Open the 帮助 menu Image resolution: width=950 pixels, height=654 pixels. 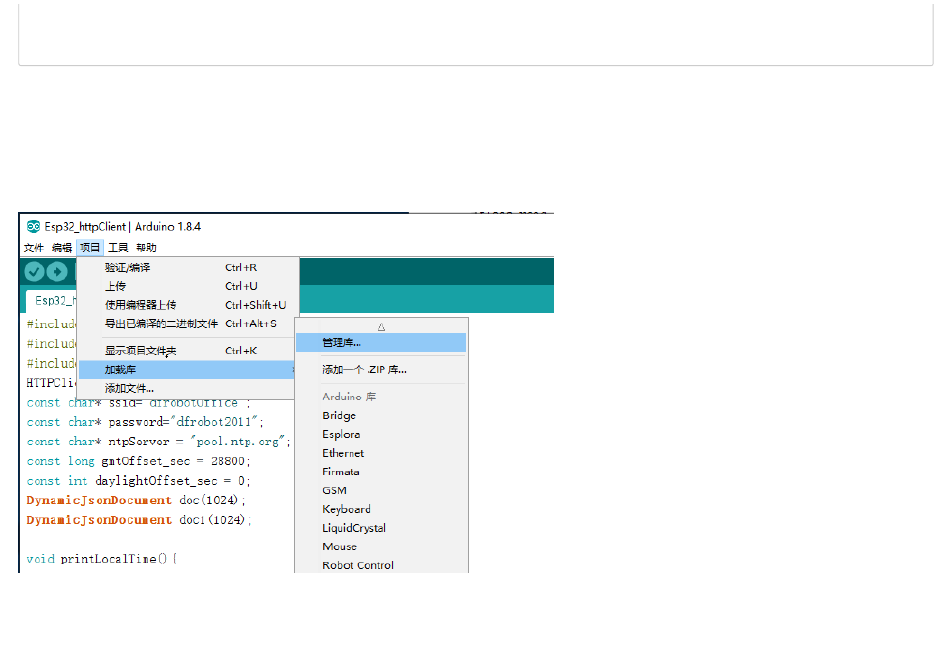(146, 247)
